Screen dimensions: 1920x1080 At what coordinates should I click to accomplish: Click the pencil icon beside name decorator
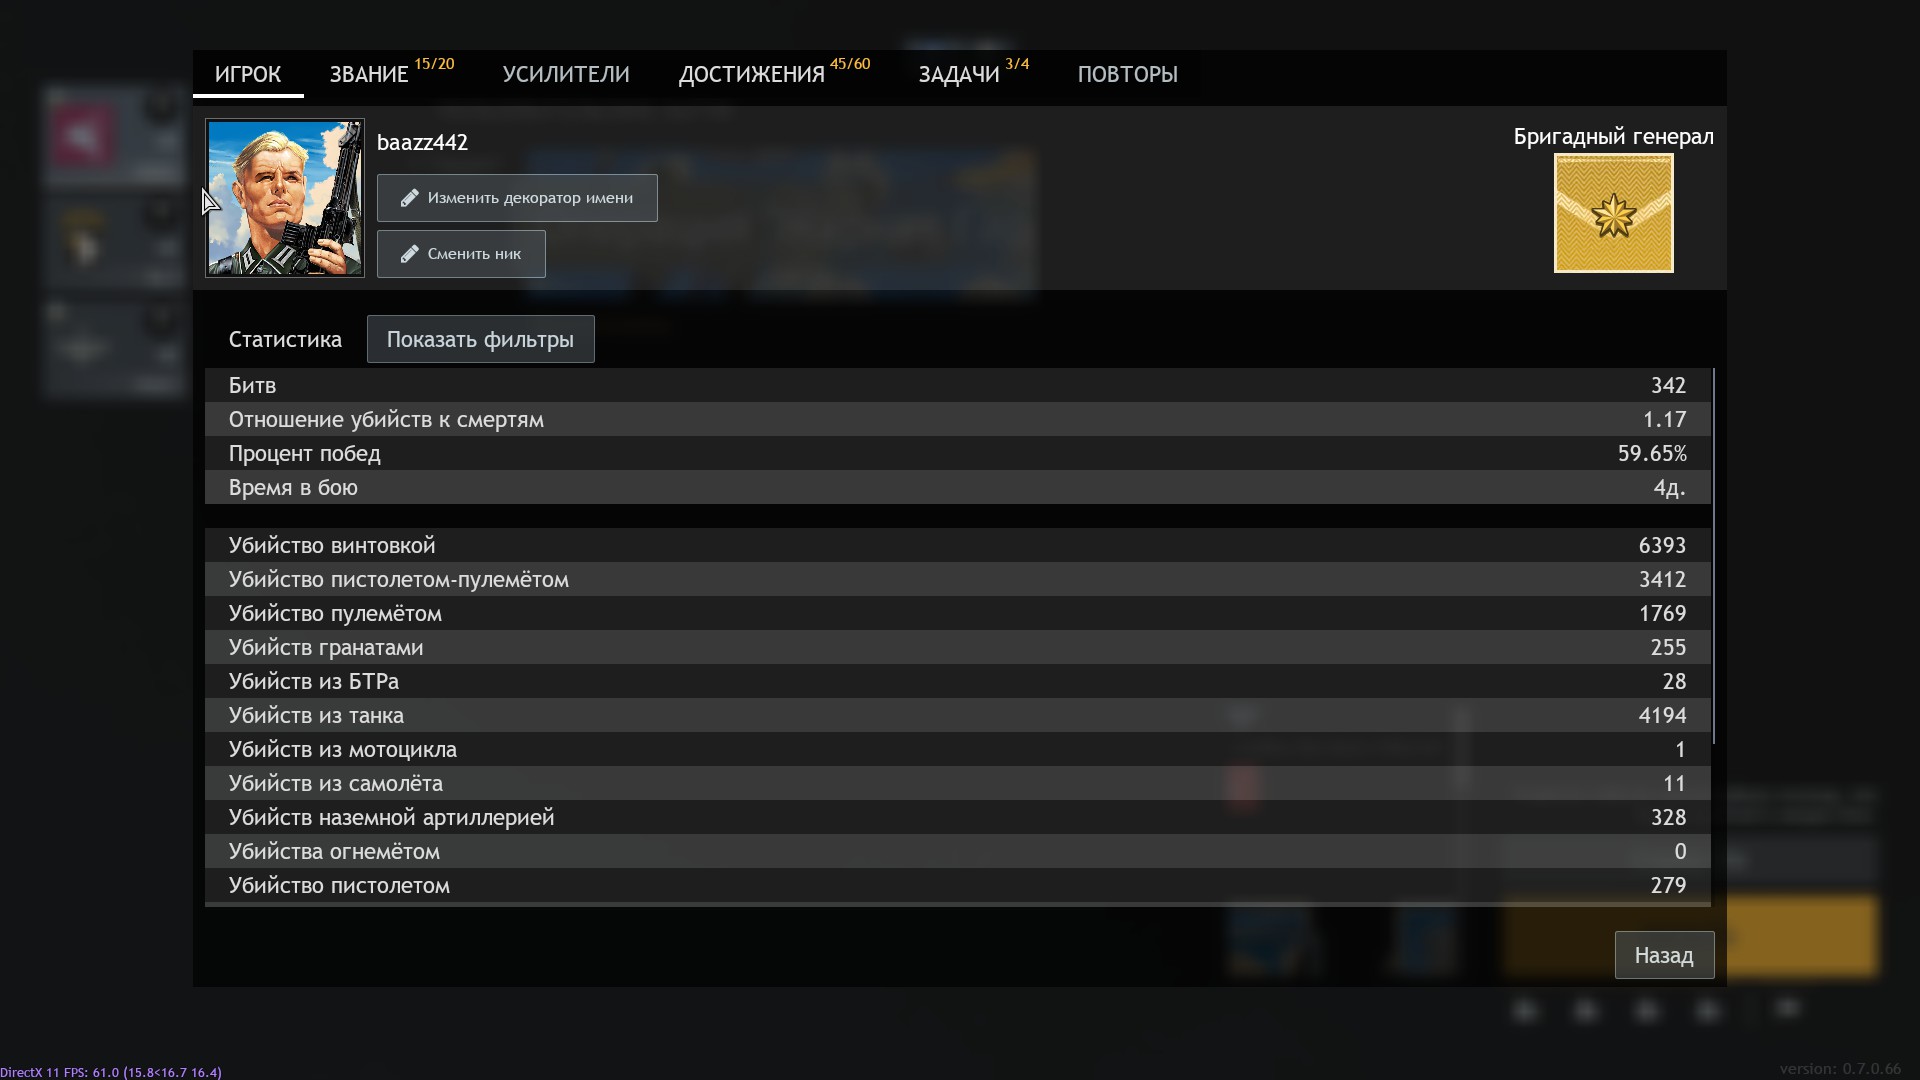409,198
